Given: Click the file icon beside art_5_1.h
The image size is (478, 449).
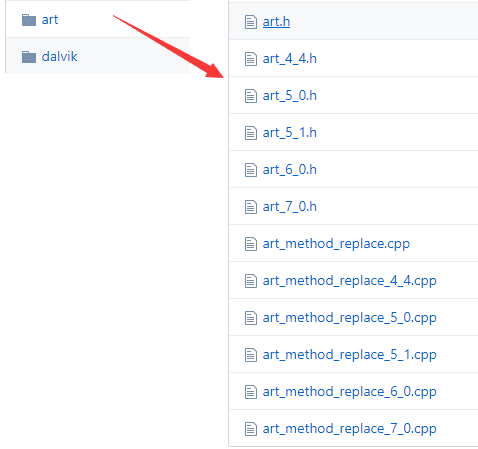Looking at the screenshot, I should pyautogui.click(x=251, y=133).
